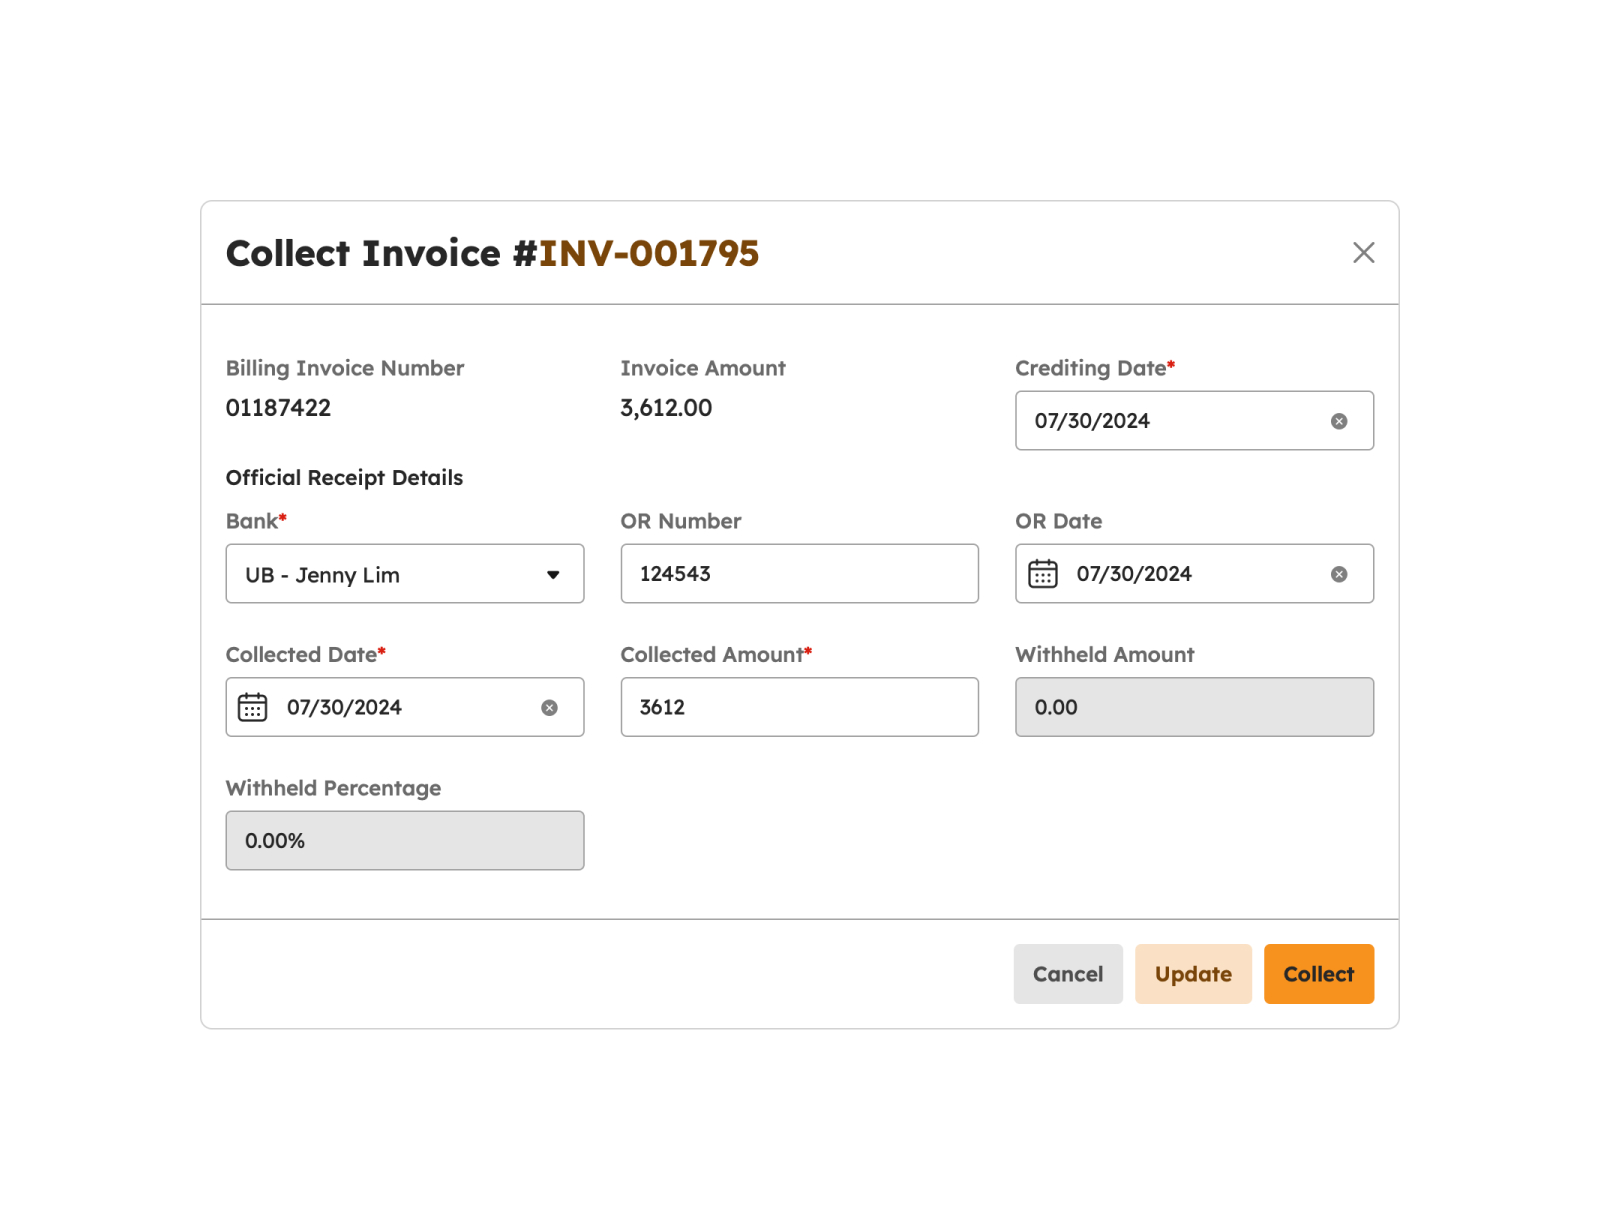
Task: Open the Collected Date calendar picker
Action: 252,707
